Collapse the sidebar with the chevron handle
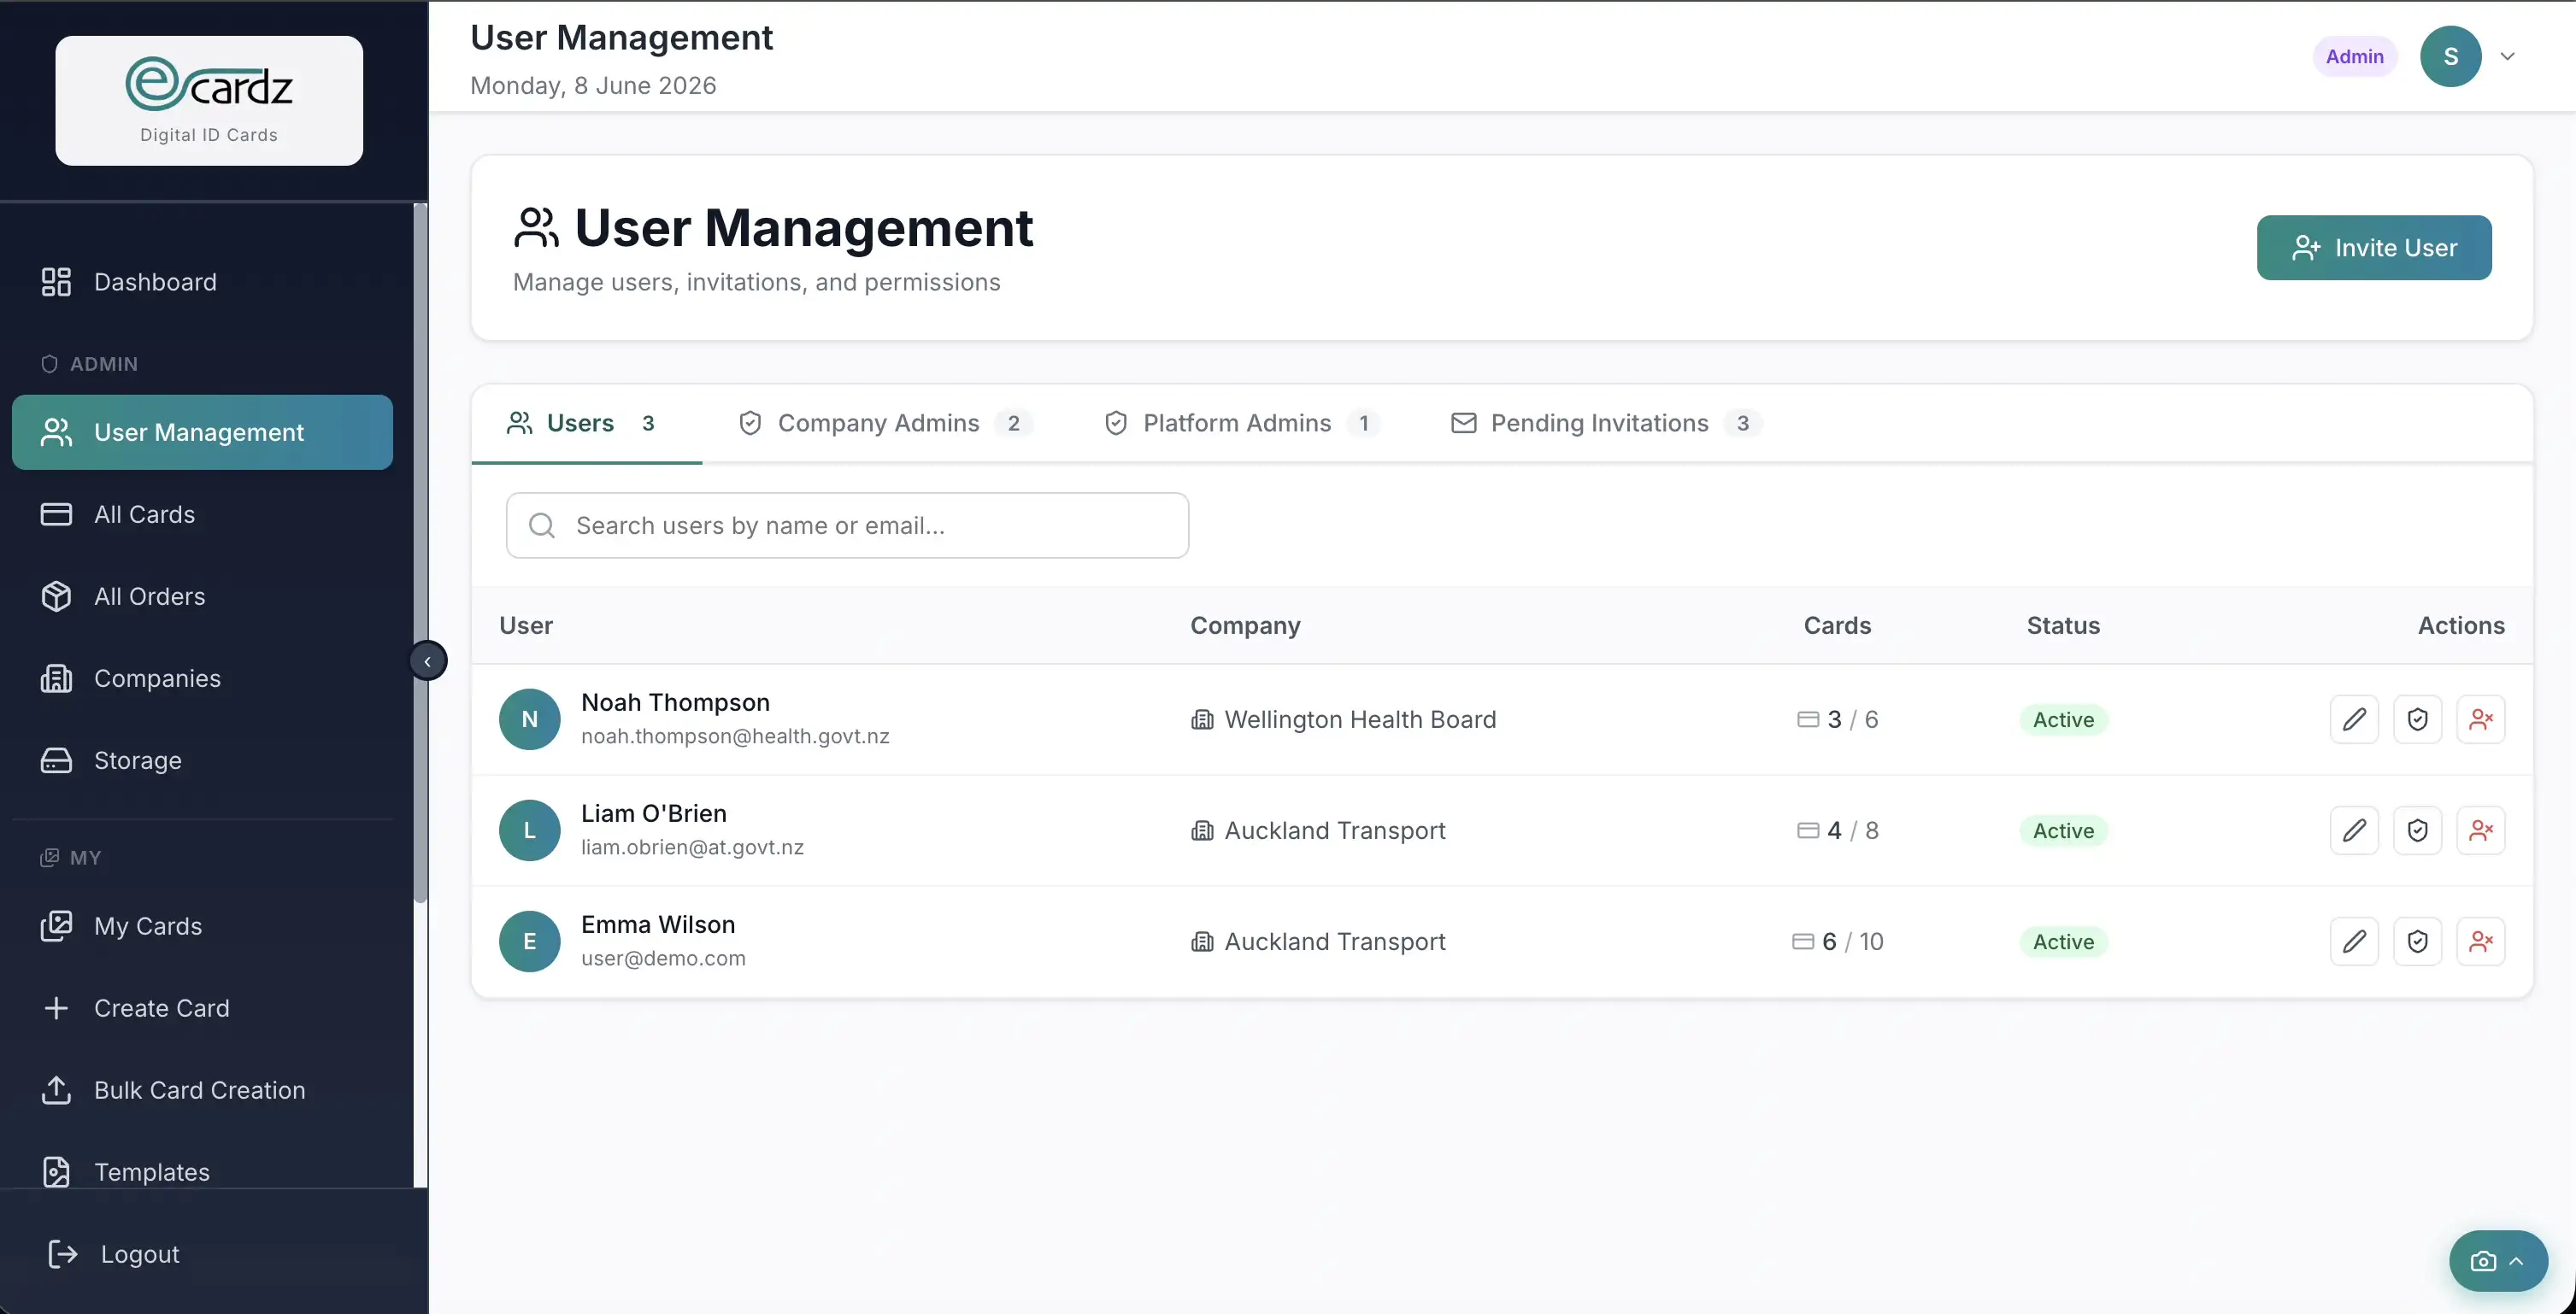Viewport: 2576px width, 1314px height. click(428, 661)
